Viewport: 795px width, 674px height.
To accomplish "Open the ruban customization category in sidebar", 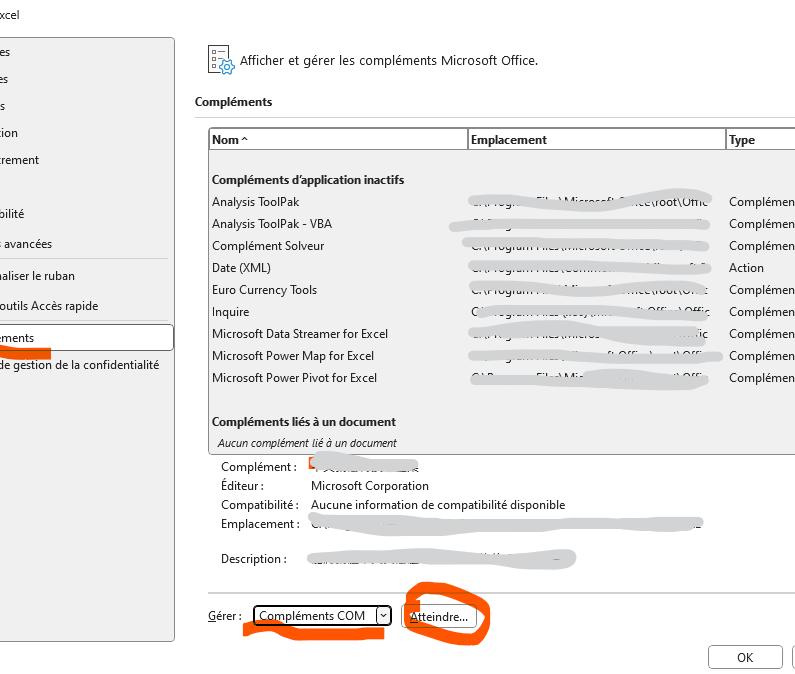I will [x=86, y=276].
